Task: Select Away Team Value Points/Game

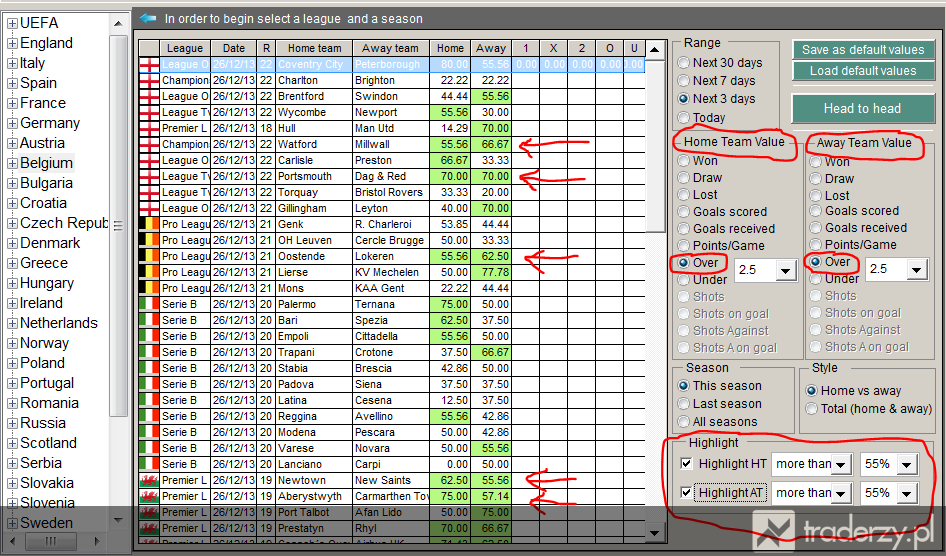Action: click(816, 244)
